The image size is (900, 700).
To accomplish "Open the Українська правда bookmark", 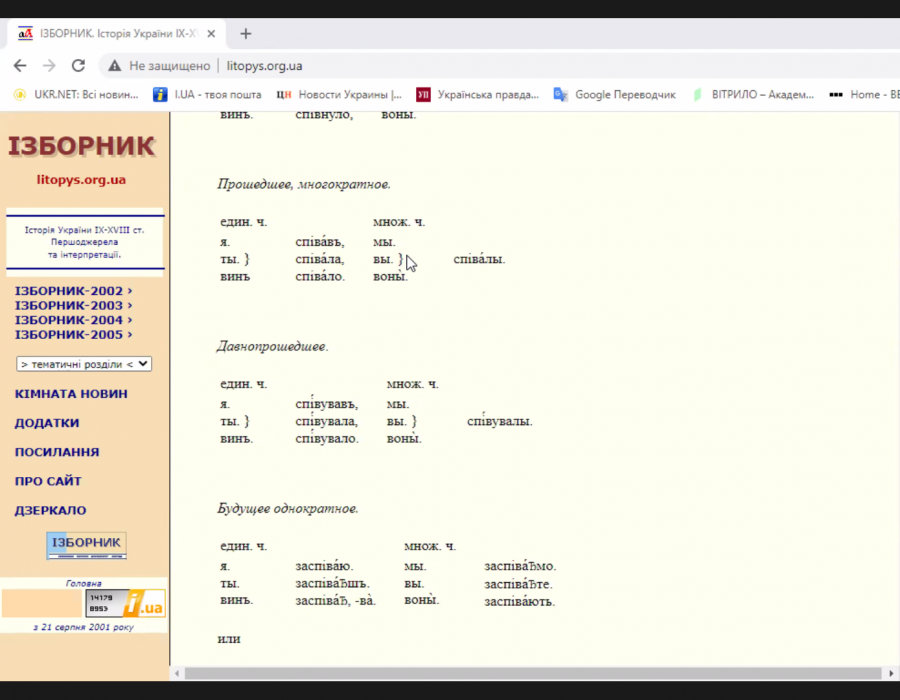I will point(478,95).
